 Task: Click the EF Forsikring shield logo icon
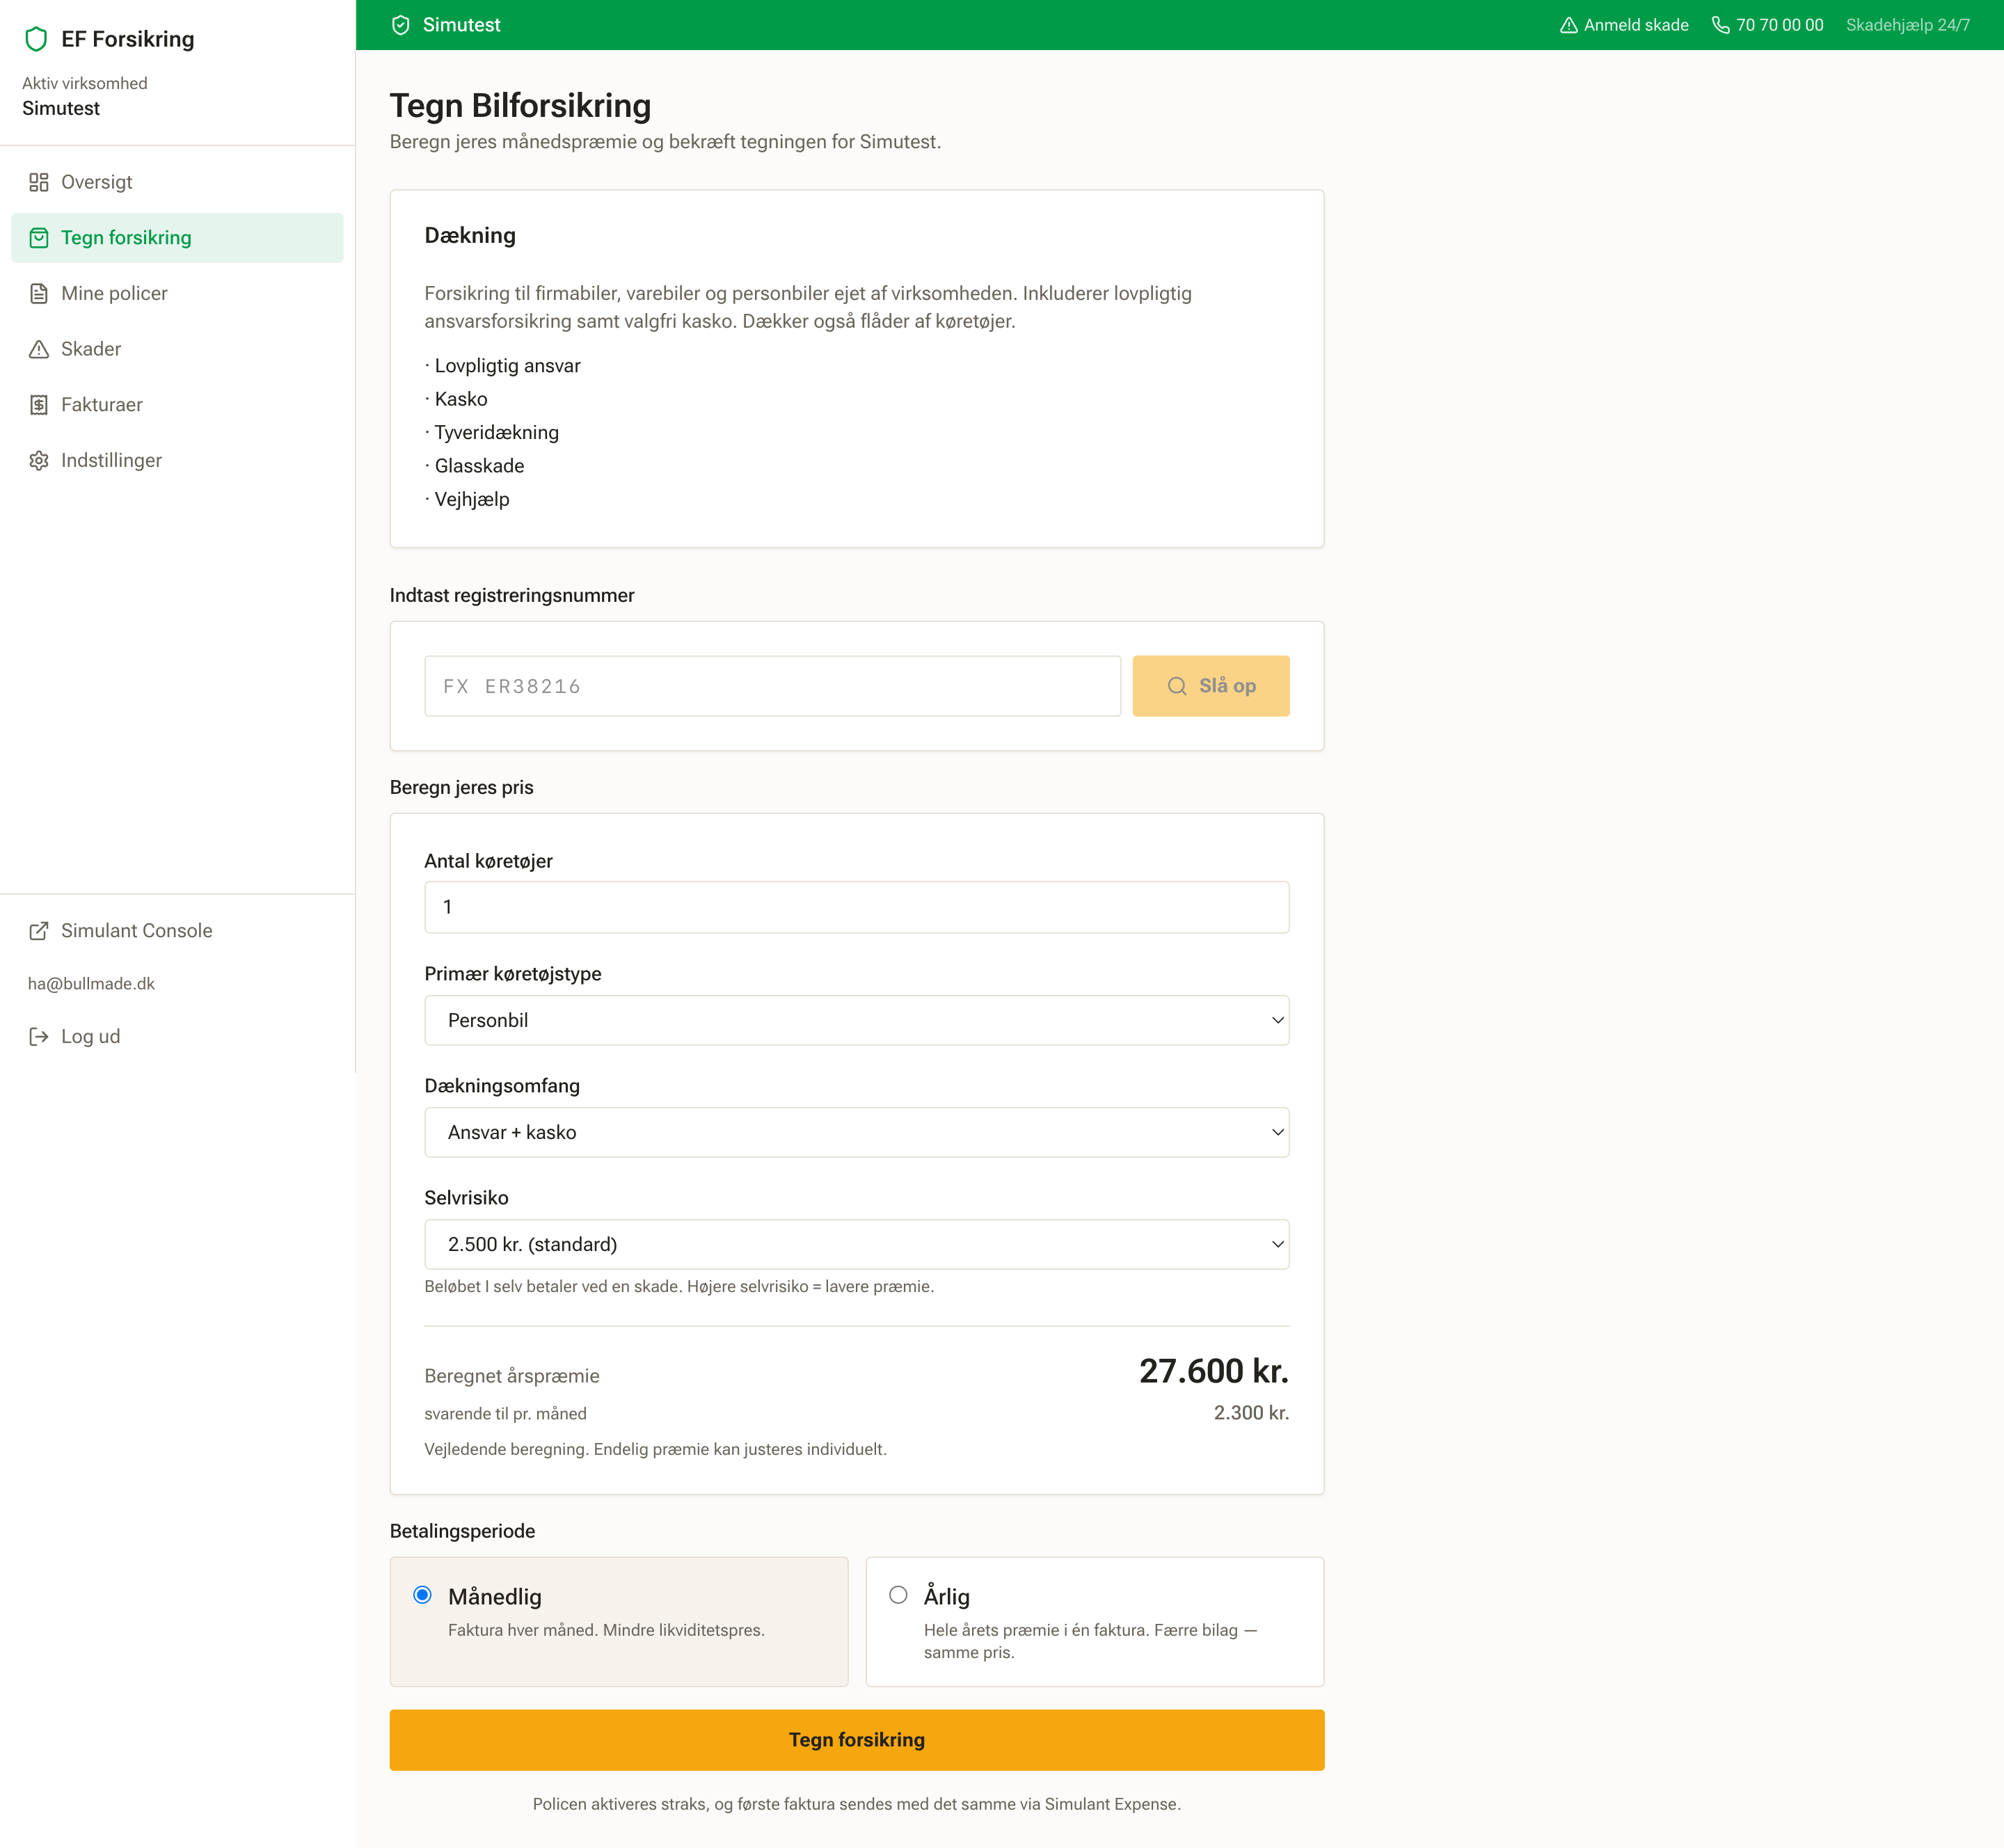[x=37, y=39]
